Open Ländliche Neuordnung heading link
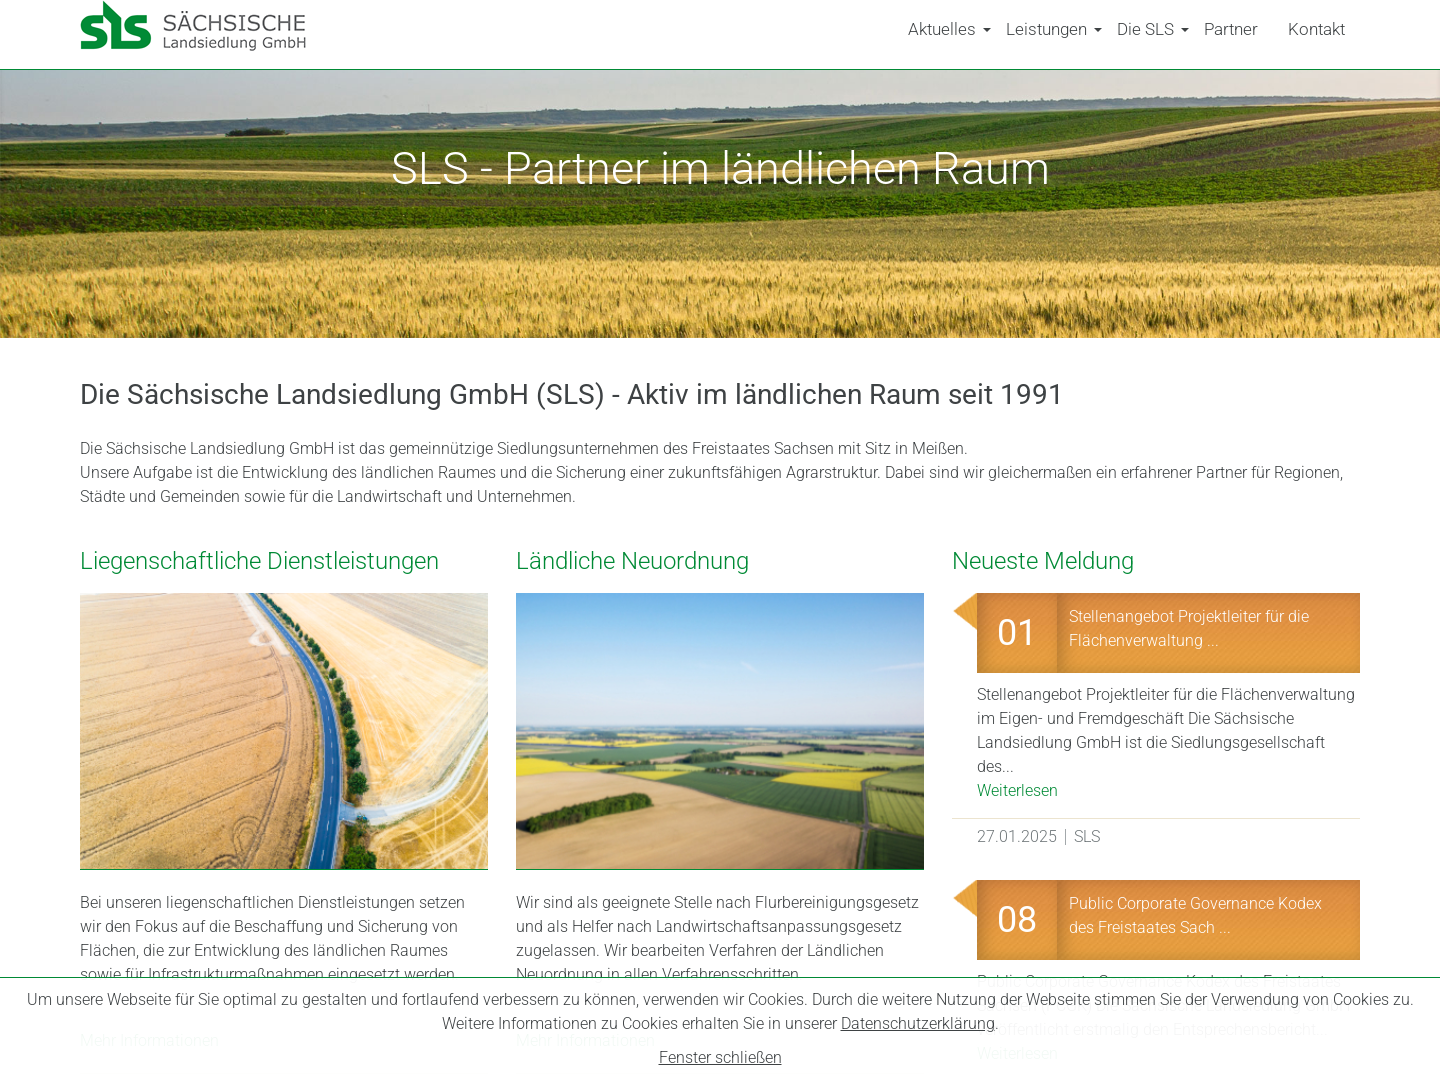The image size is (1440, 1080). [x=632, y=561]
